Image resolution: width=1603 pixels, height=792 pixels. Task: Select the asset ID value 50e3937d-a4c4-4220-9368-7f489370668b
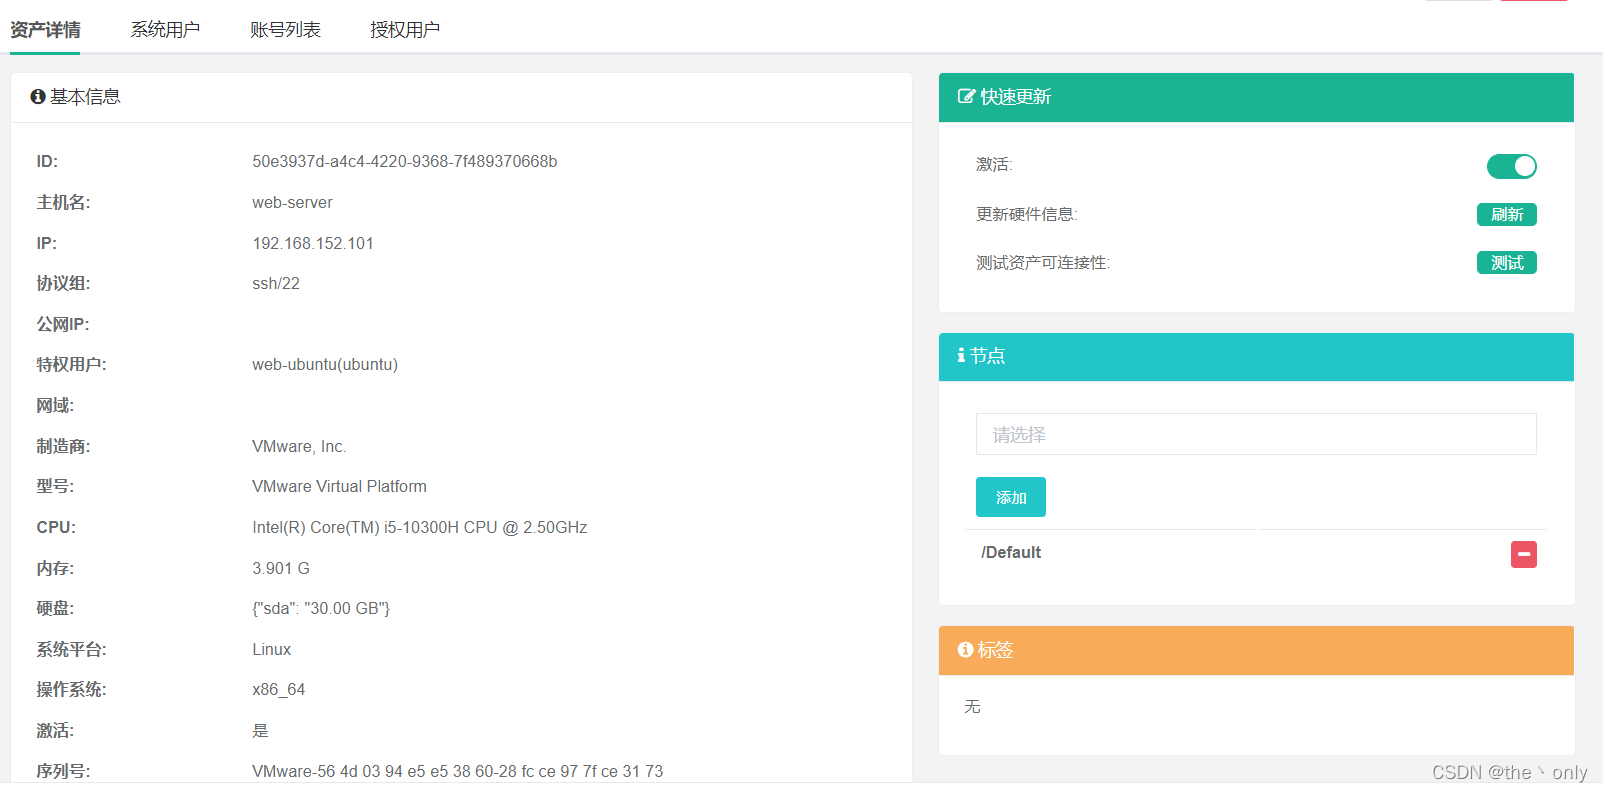click(405, 162)
